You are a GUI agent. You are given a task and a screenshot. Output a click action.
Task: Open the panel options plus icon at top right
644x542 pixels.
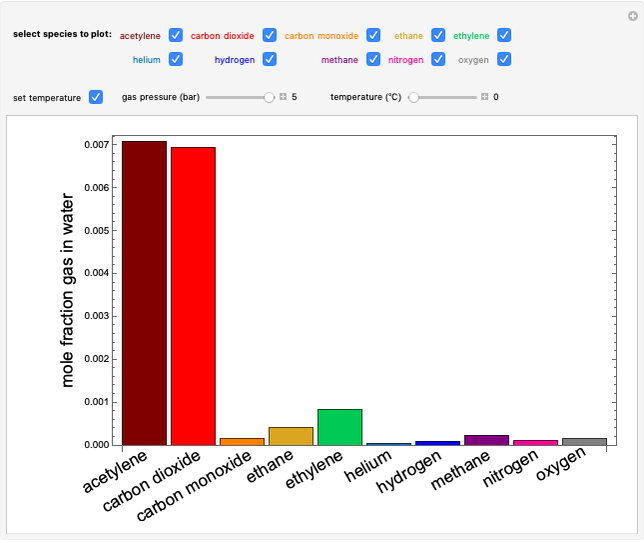click(x=632, y=15)
